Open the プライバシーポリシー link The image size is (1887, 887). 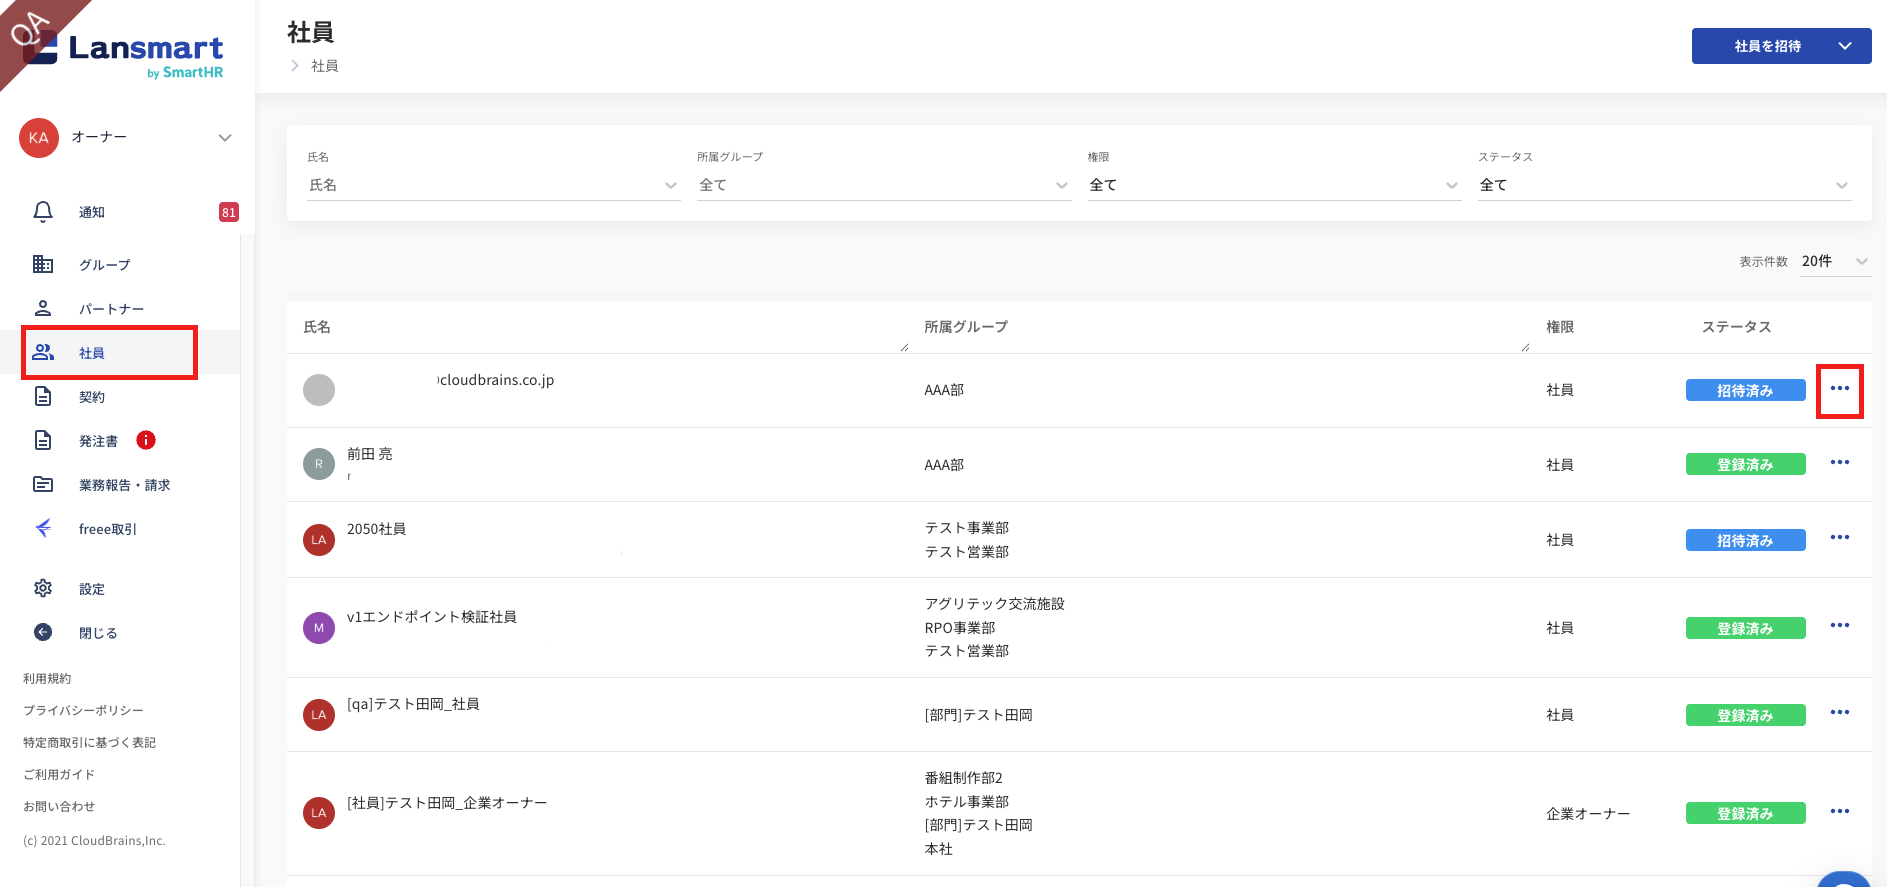[x=83, y=710]
